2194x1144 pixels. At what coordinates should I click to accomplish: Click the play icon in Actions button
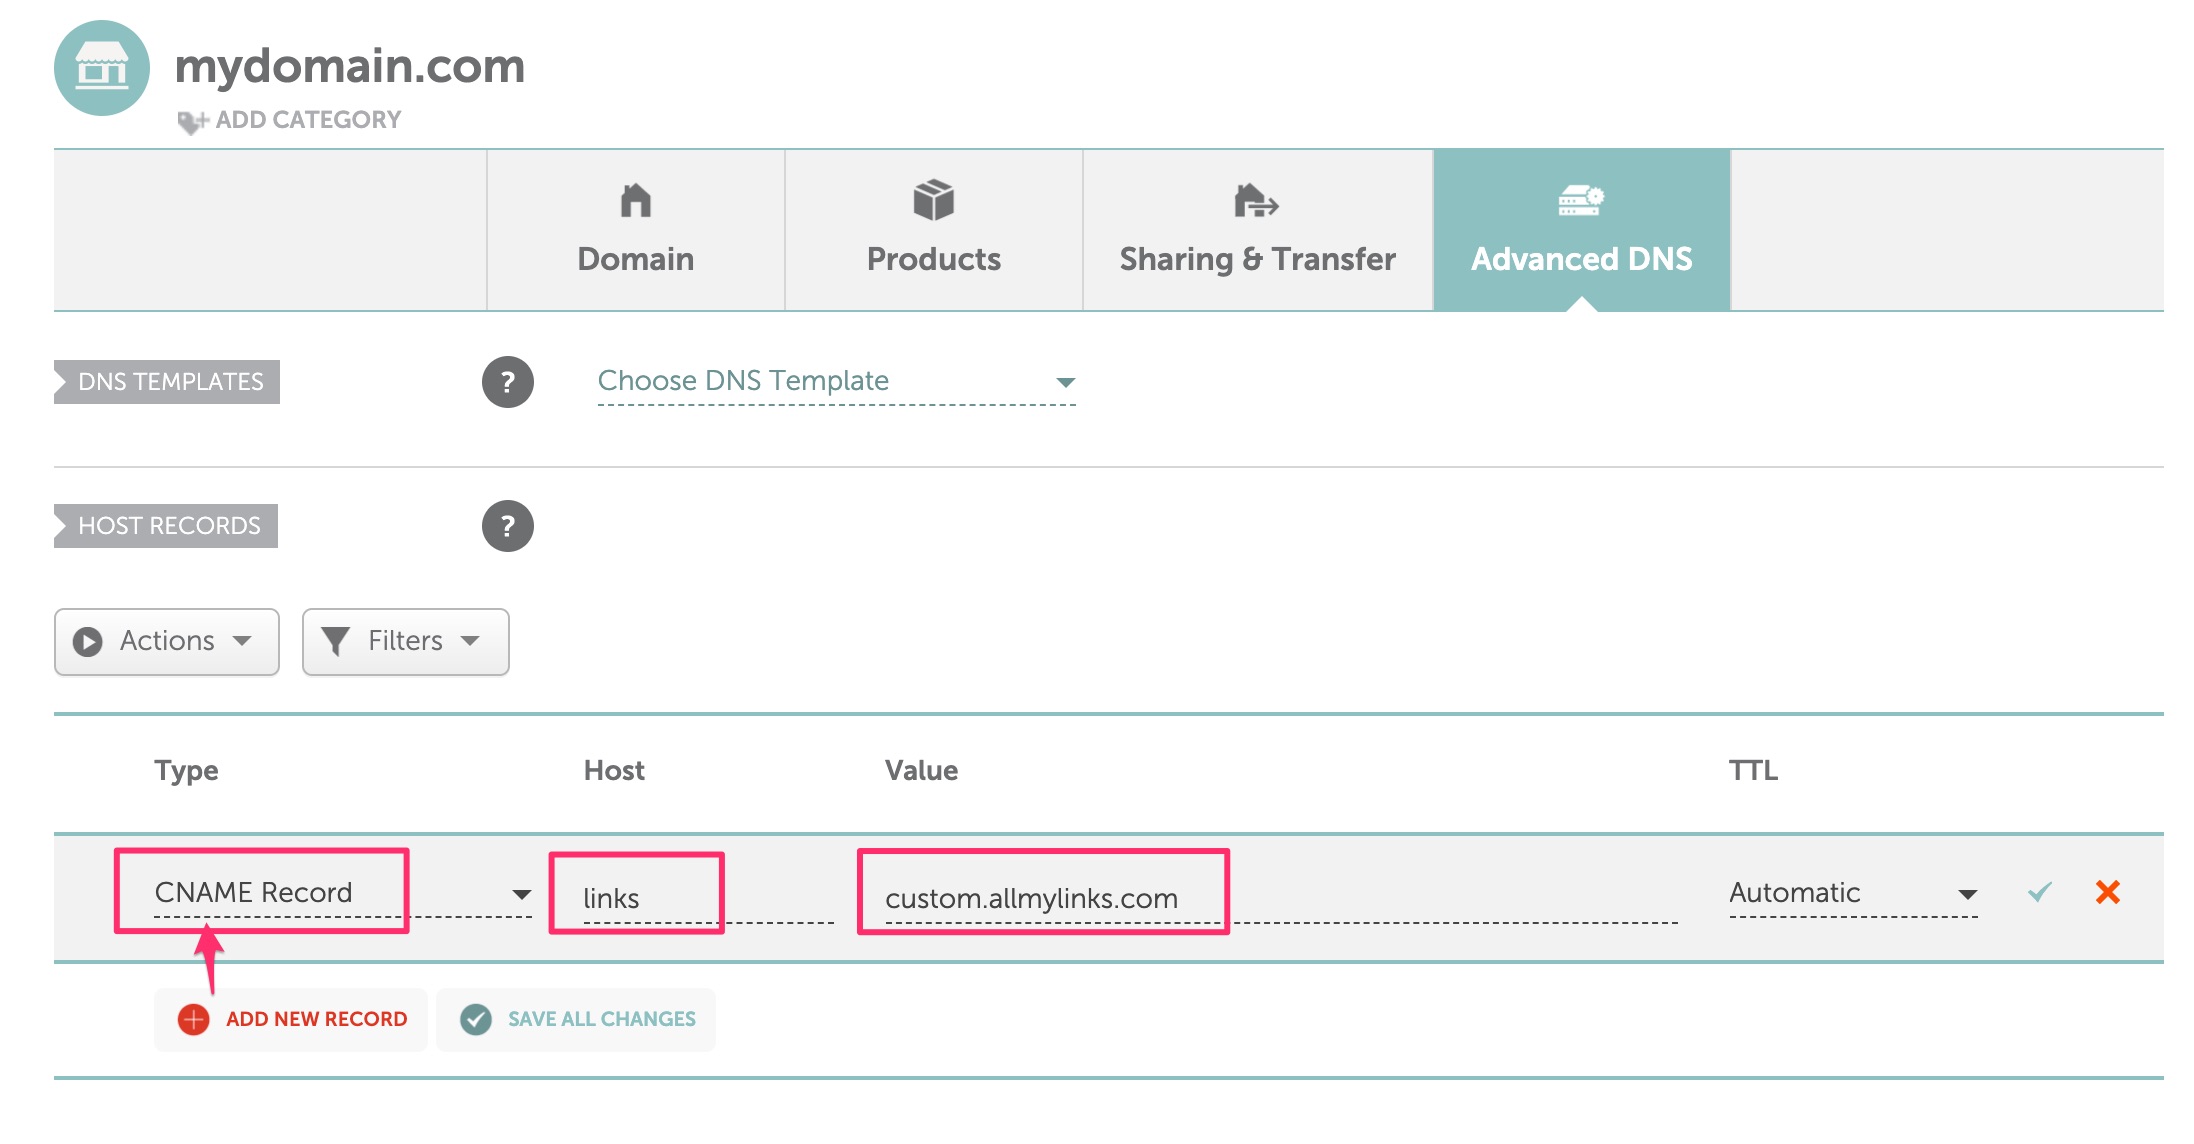[x=88, y=642]
